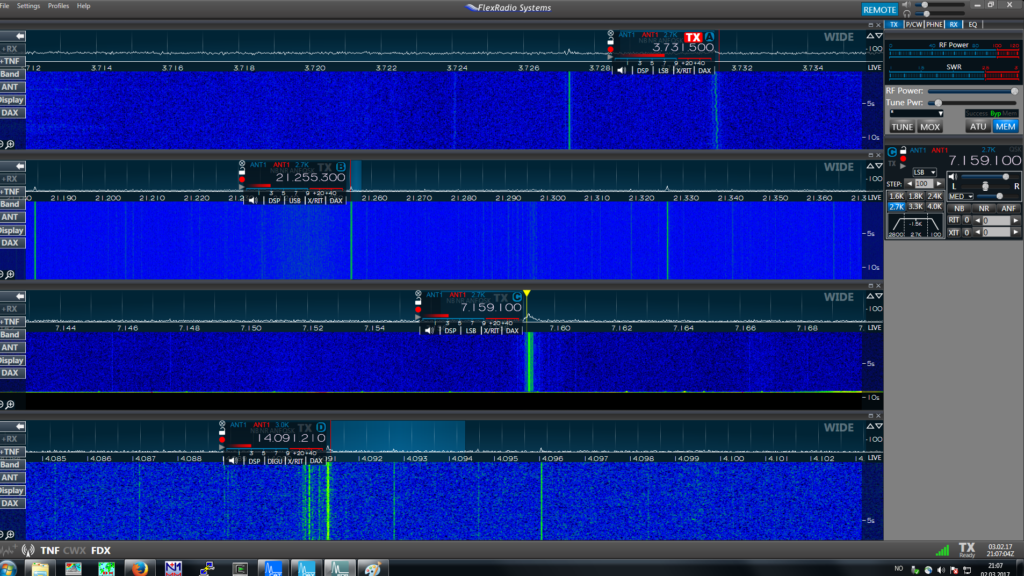Viewport: 1024px width, 576px height.
Task: Toggle FDX full duplex in the status bar
Action: (101, 550)
